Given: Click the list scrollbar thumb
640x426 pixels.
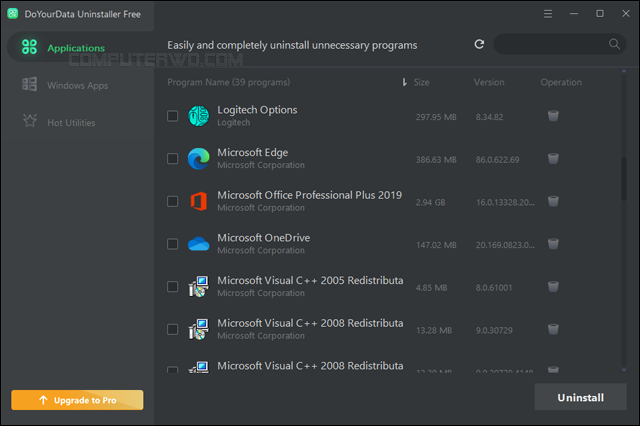Looking at the screenshot, I should (624, 179).
